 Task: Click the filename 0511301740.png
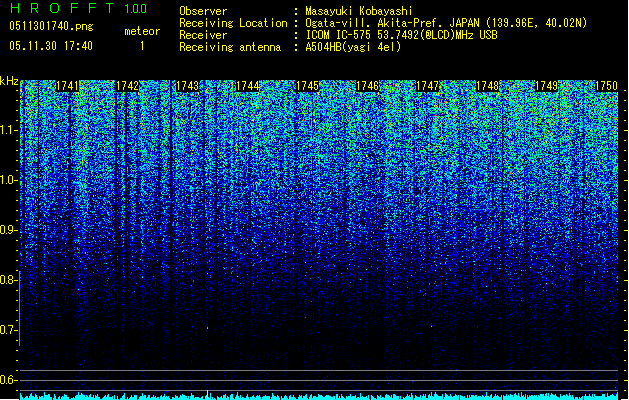coord(51,26)
